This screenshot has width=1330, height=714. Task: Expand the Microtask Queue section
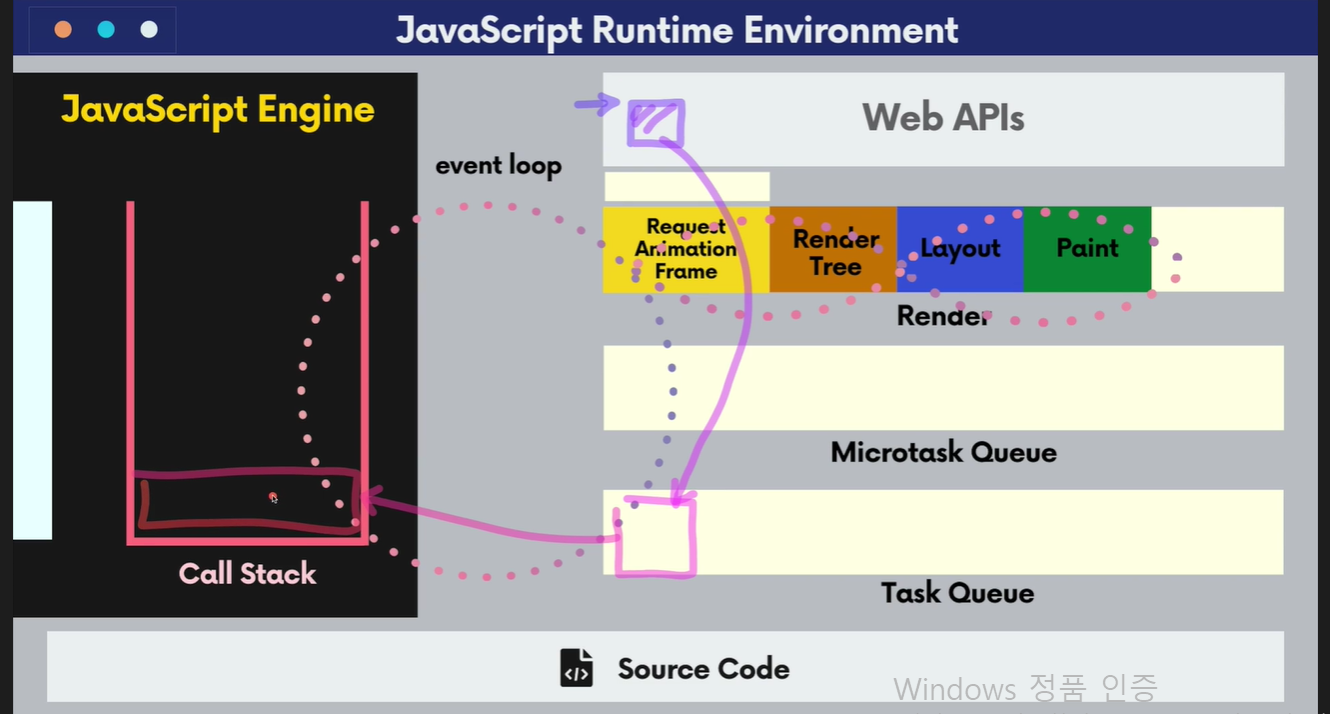click(x=943, y=388)
